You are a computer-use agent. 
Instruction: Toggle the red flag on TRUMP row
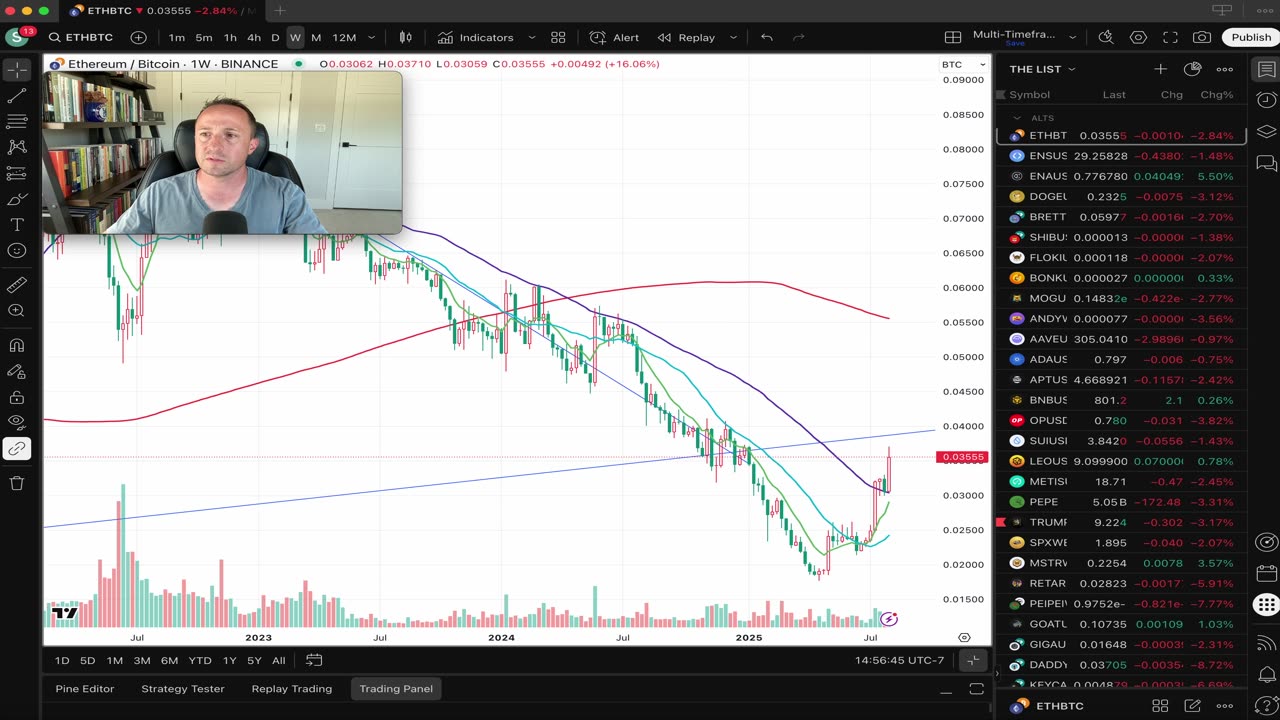pyautogui.click(x=1000, y=522)
